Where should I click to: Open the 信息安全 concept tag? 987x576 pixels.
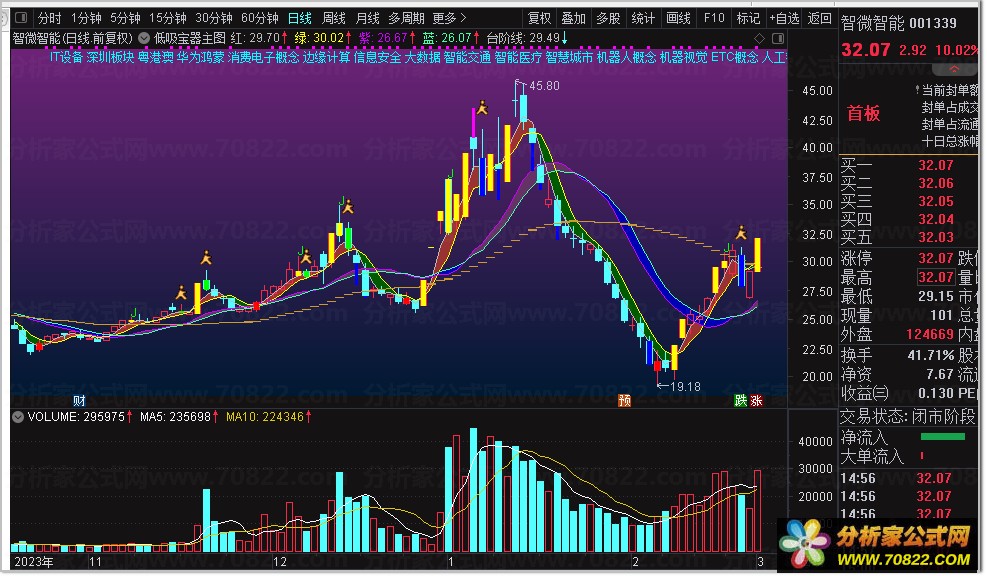click(x=377, y=57)
